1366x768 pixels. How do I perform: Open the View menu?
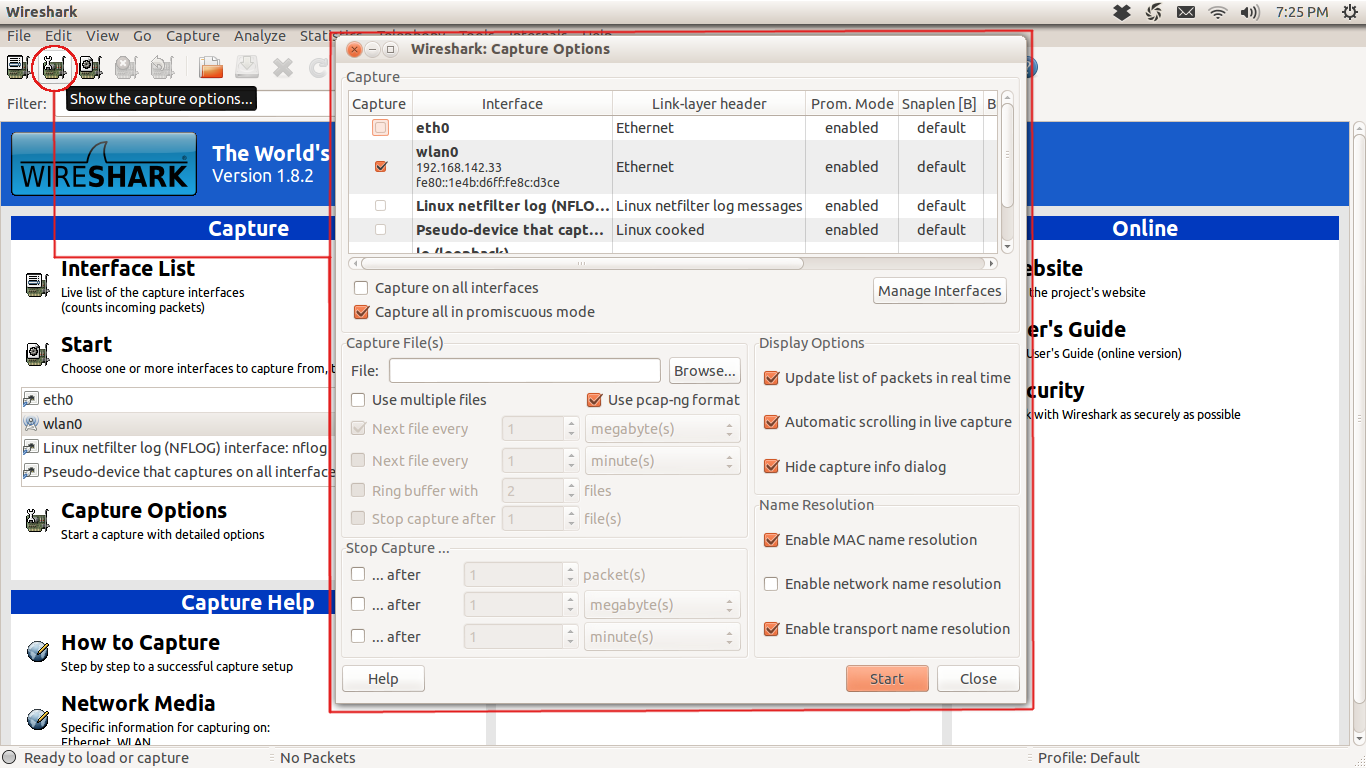point(103,36)
